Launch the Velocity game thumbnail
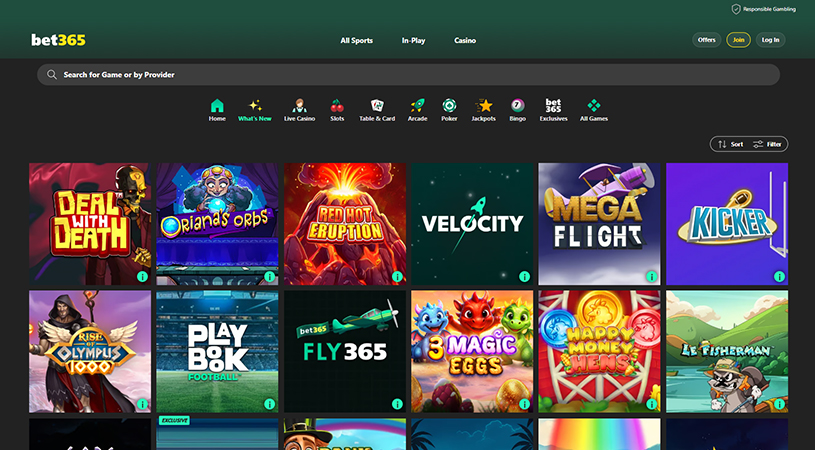815x450 pixels. point(472,224)
